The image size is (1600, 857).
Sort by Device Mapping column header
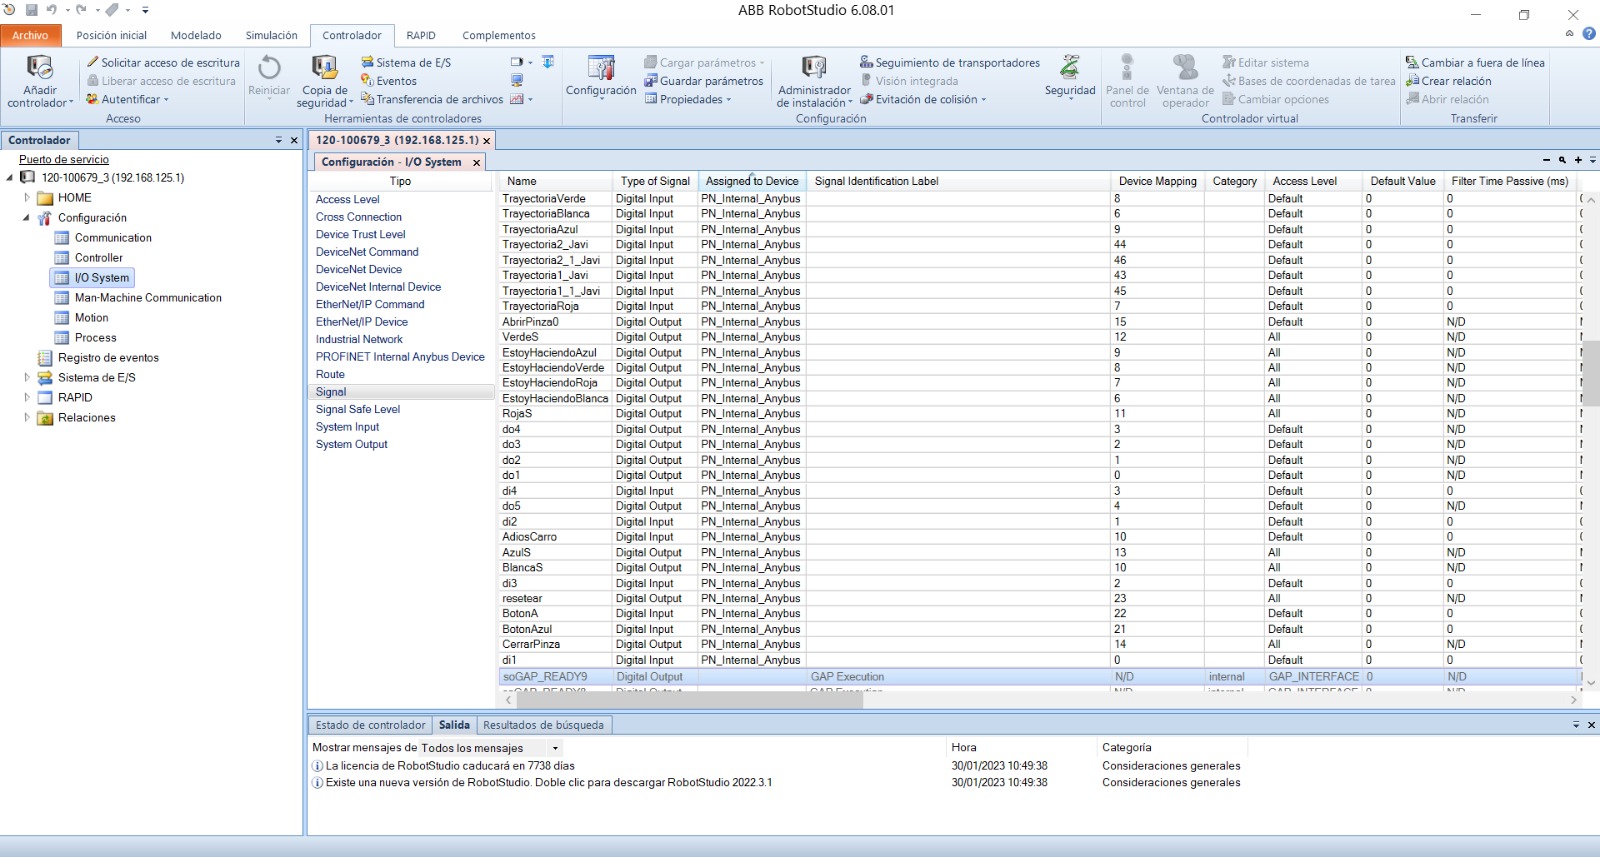[x=1157, y=181]
